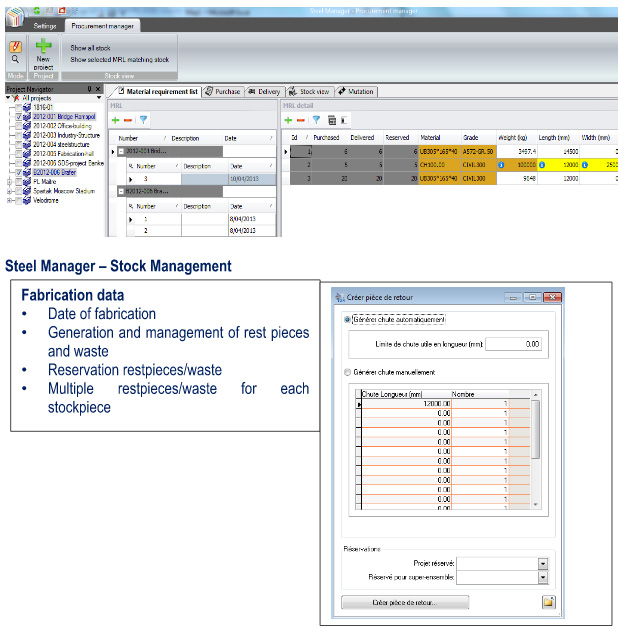Switch to the Purchase tab
Screen dimensions: 618x633
click(223, 92)
